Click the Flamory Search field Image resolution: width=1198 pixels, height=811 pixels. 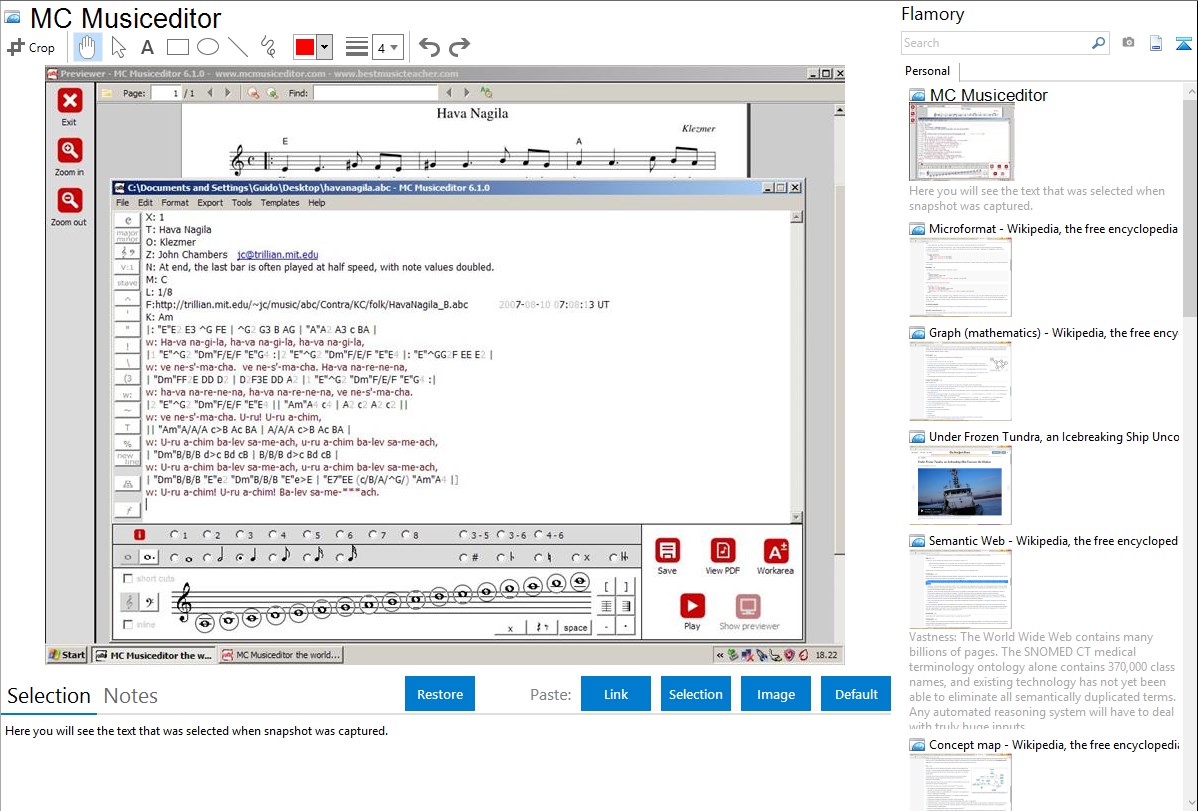pyautogui.click(x=996, y=43)
